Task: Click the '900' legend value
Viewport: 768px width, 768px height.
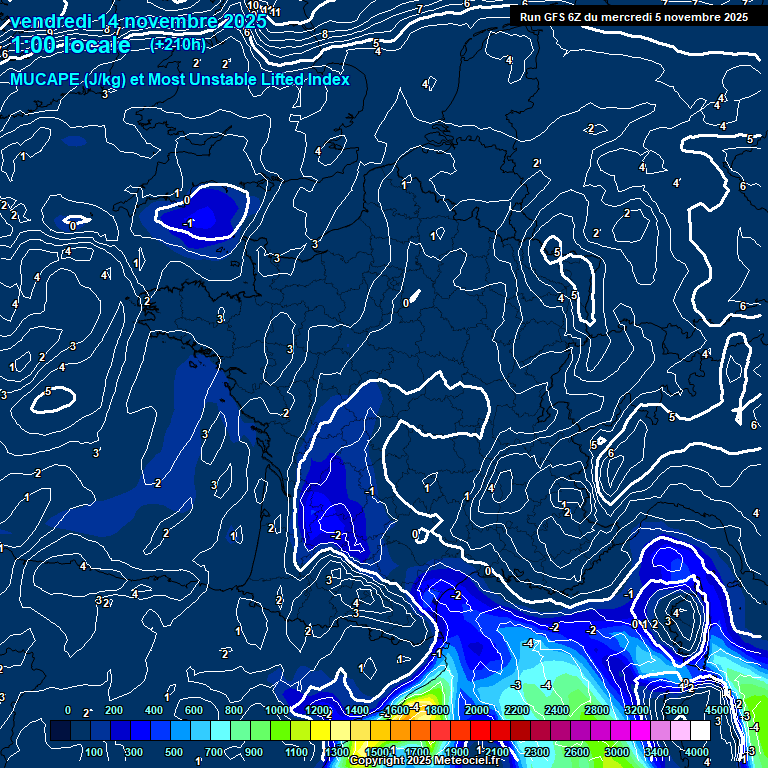Action: (253, 752)
